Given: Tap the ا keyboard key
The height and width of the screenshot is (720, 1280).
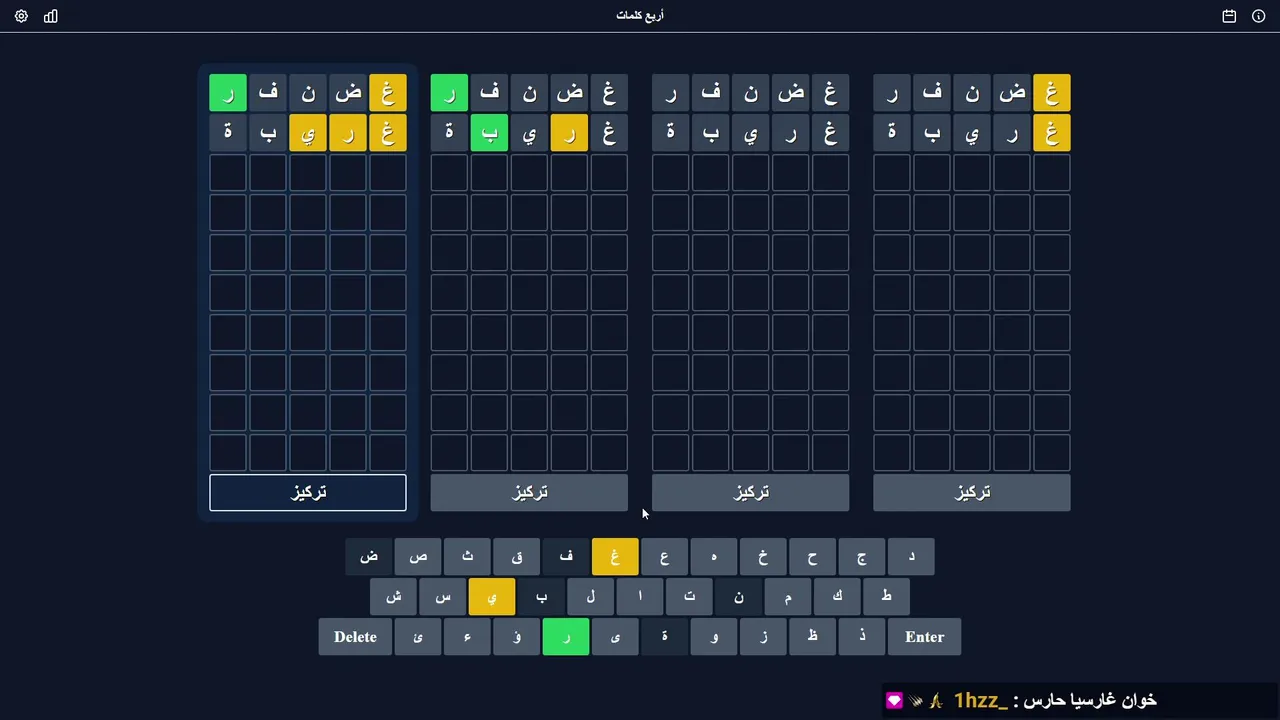Looking at the screenshot, I should (x=640, y=597).
